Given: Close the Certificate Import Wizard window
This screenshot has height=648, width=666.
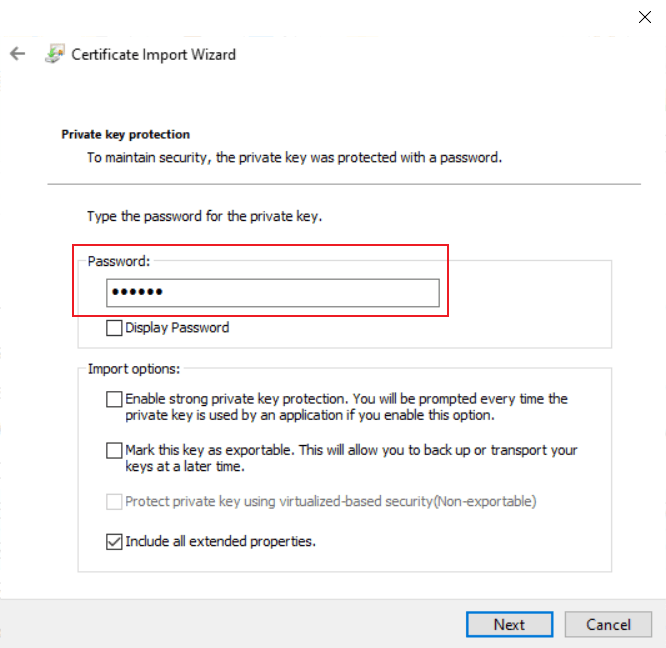Looking at the screenshot, I should pos(645,16).
